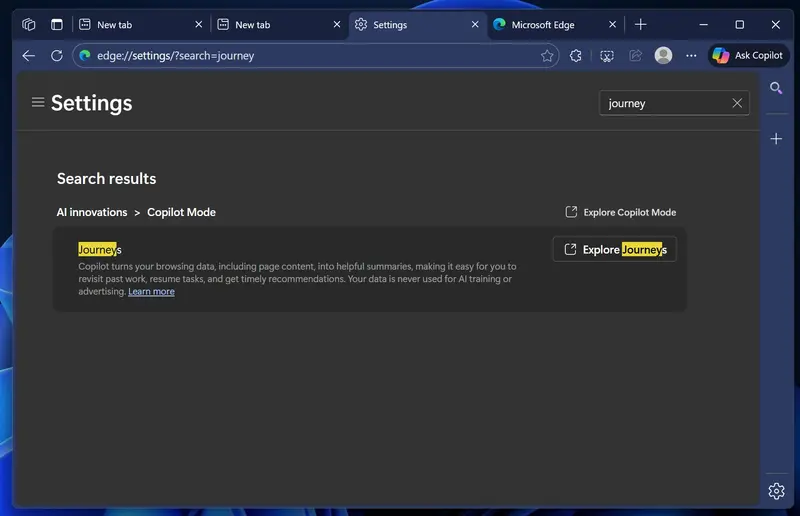This screenshot has height=516, width=800.
Task: Open the Settings hamburger menu
Action: pos(38,102)
